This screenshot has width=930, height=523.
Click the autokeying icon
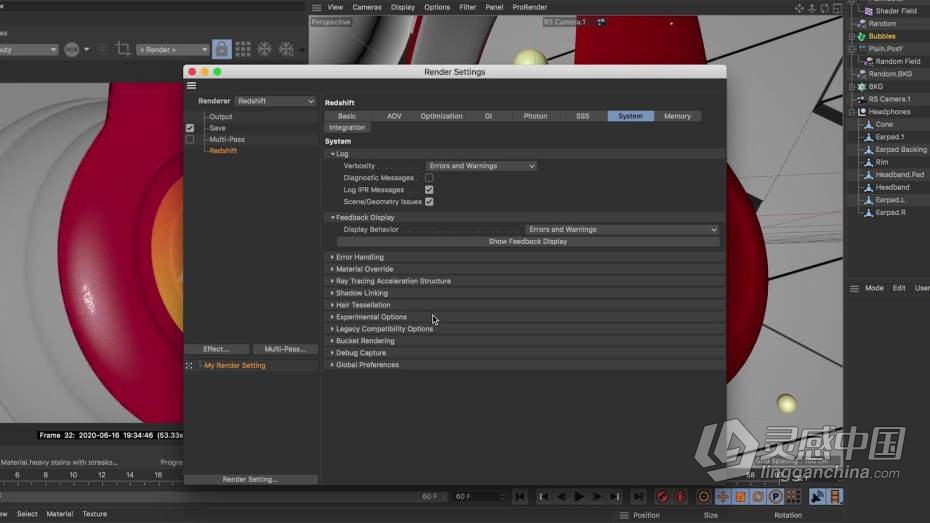tap(680, 496)
